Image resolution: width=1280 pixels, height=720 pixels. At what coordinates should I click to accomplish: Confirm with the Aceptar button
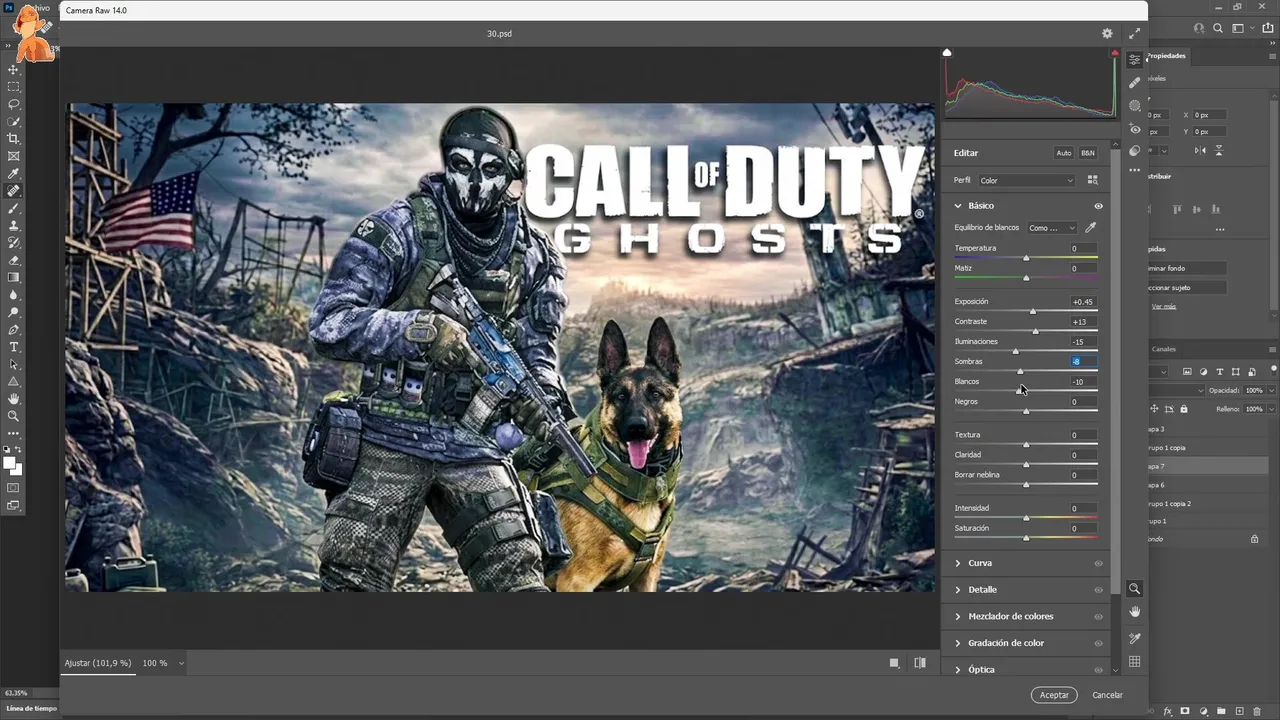point(1054,694)
